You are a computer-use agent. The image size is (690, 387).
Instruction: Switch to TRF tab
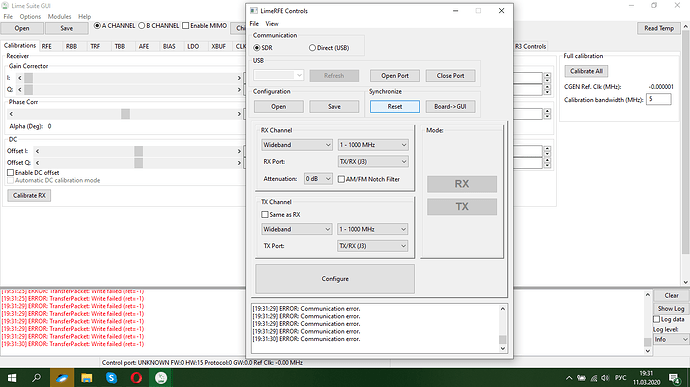(x=95, y=46)
